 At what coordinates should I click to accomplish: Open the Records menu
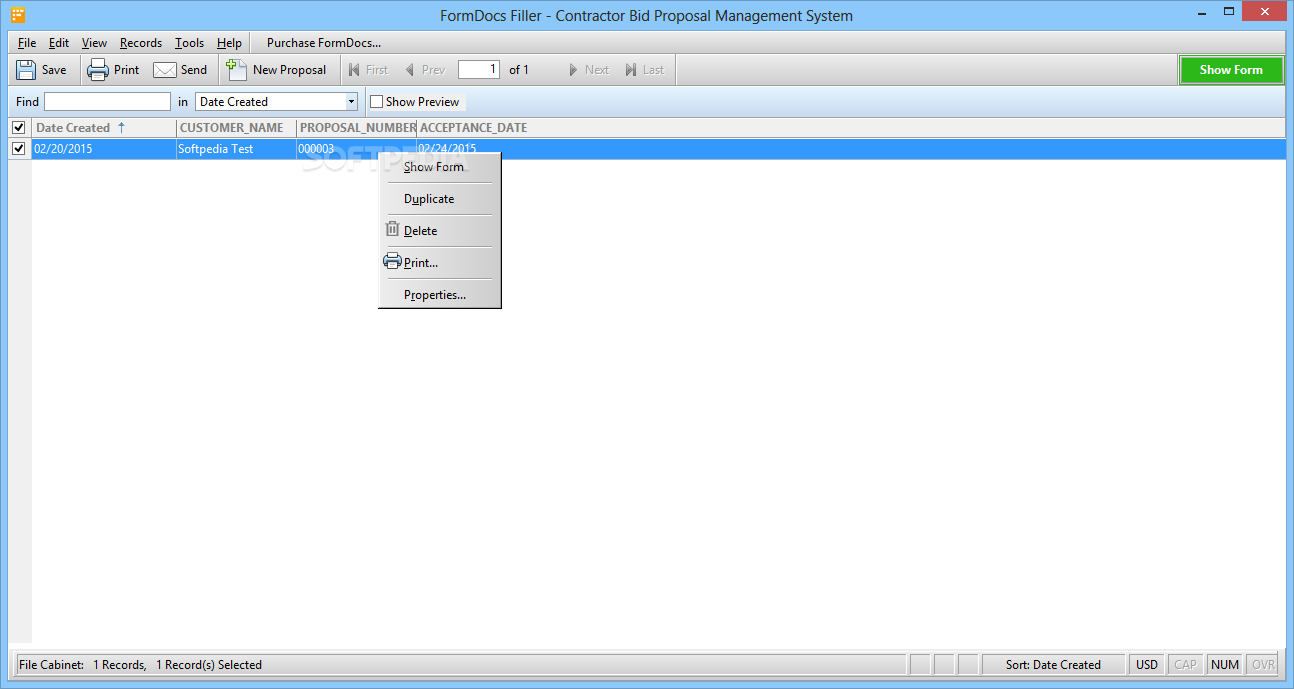[141, 43]
